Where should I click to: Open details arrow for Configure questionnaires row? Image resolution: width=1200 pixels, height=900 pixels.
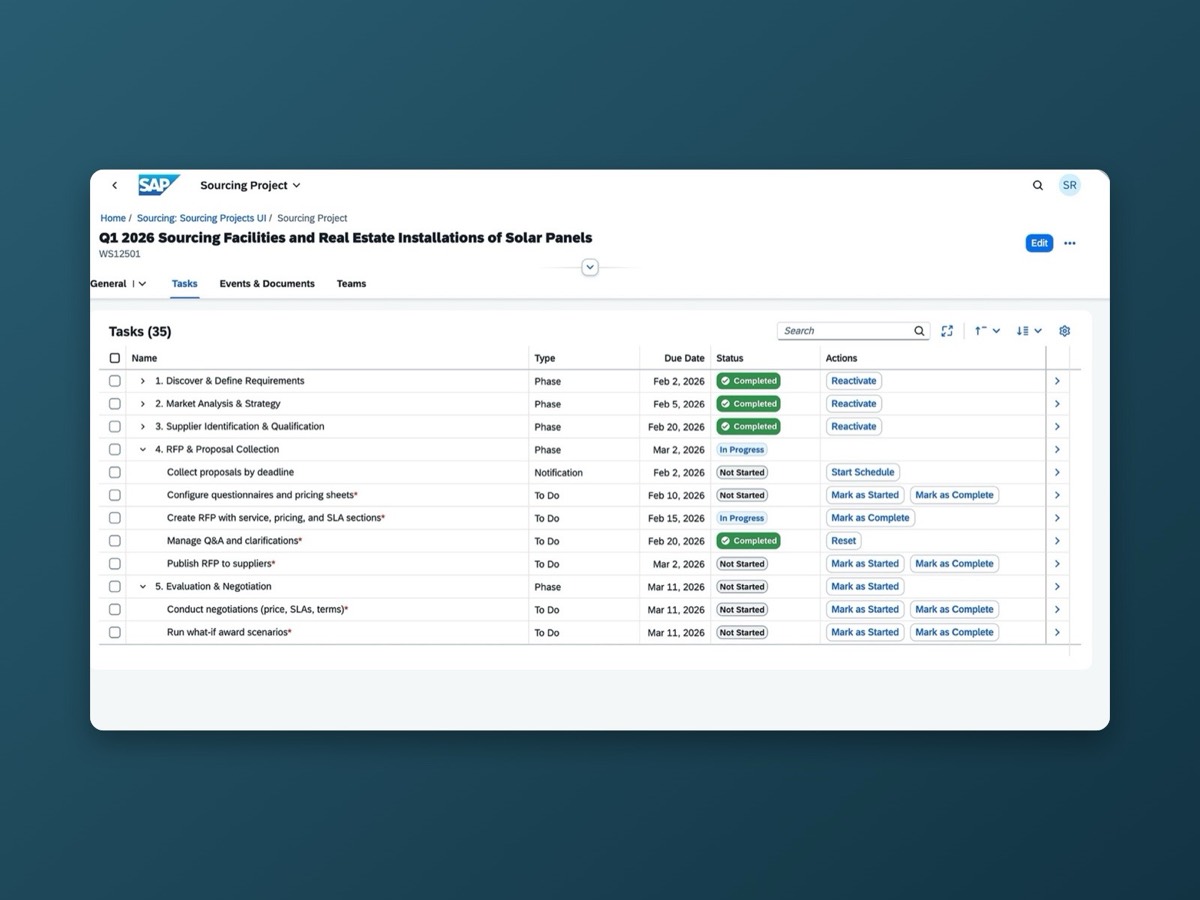click(x=1057, y=495)
